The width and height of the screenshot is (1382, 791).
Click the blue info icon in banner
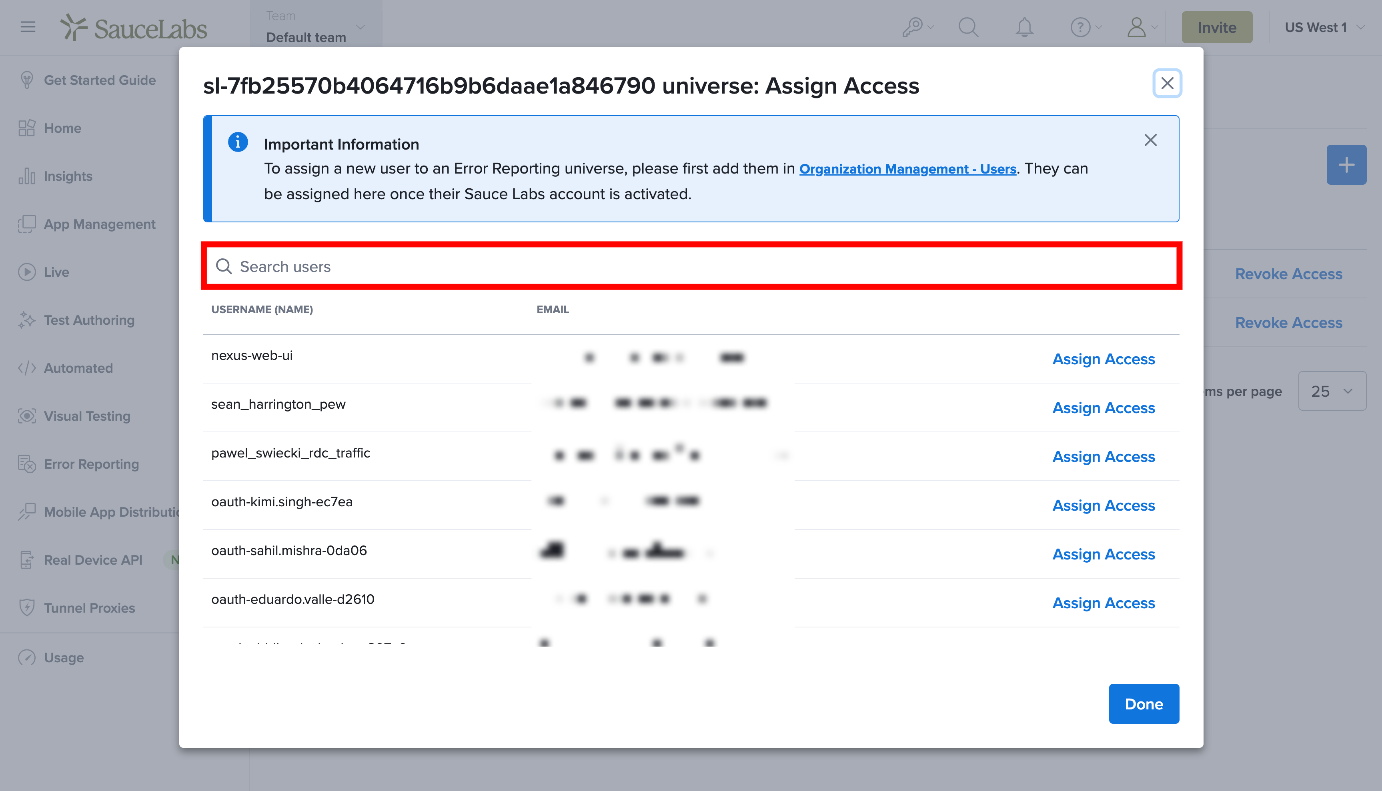point(238,142)
